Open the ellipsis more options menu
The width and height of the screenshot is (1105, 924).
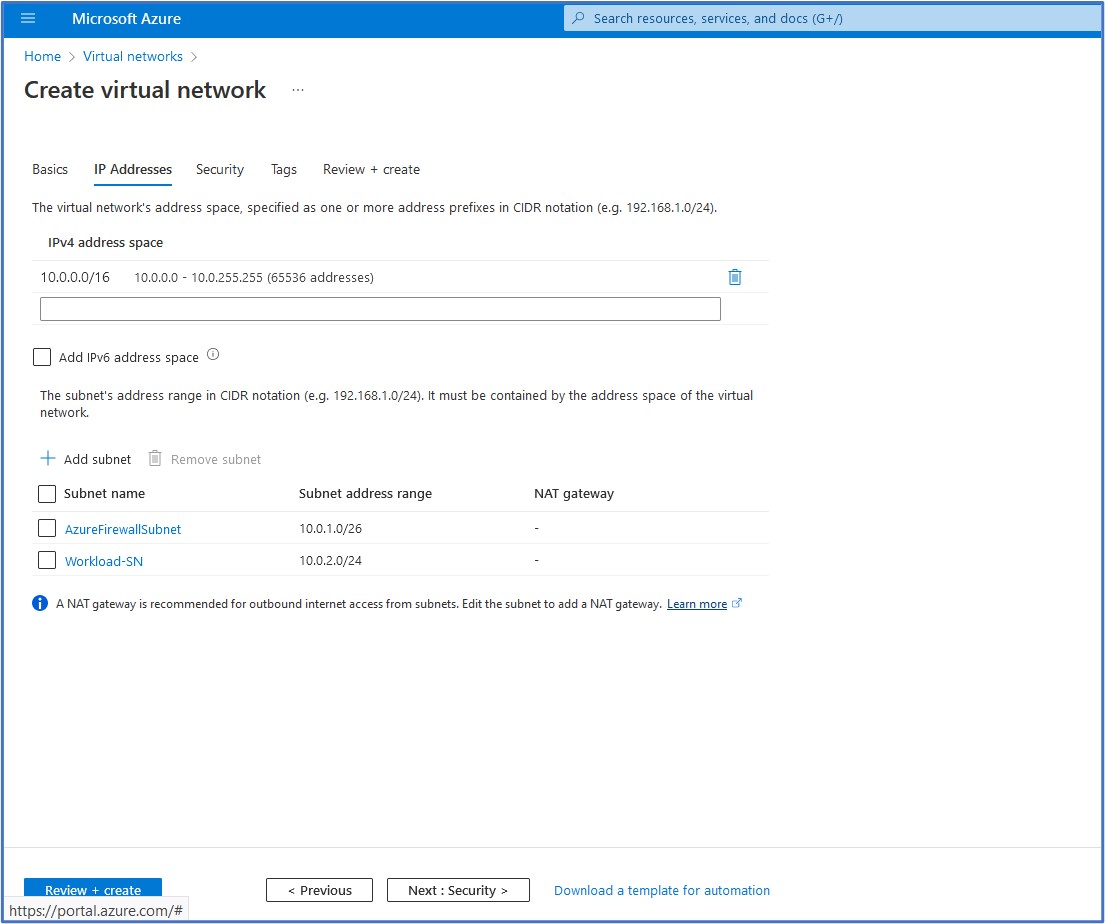tap(297, 90)
